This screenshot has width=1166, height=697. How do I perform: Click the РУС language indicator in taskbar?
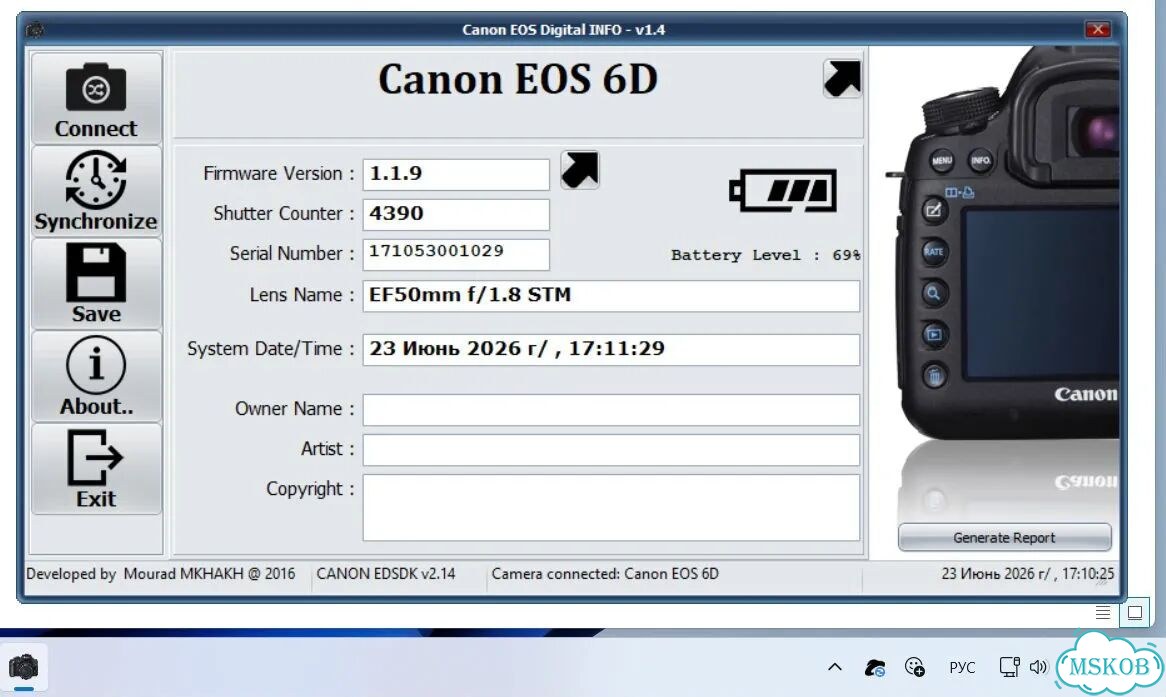click(x=962, y=667)
